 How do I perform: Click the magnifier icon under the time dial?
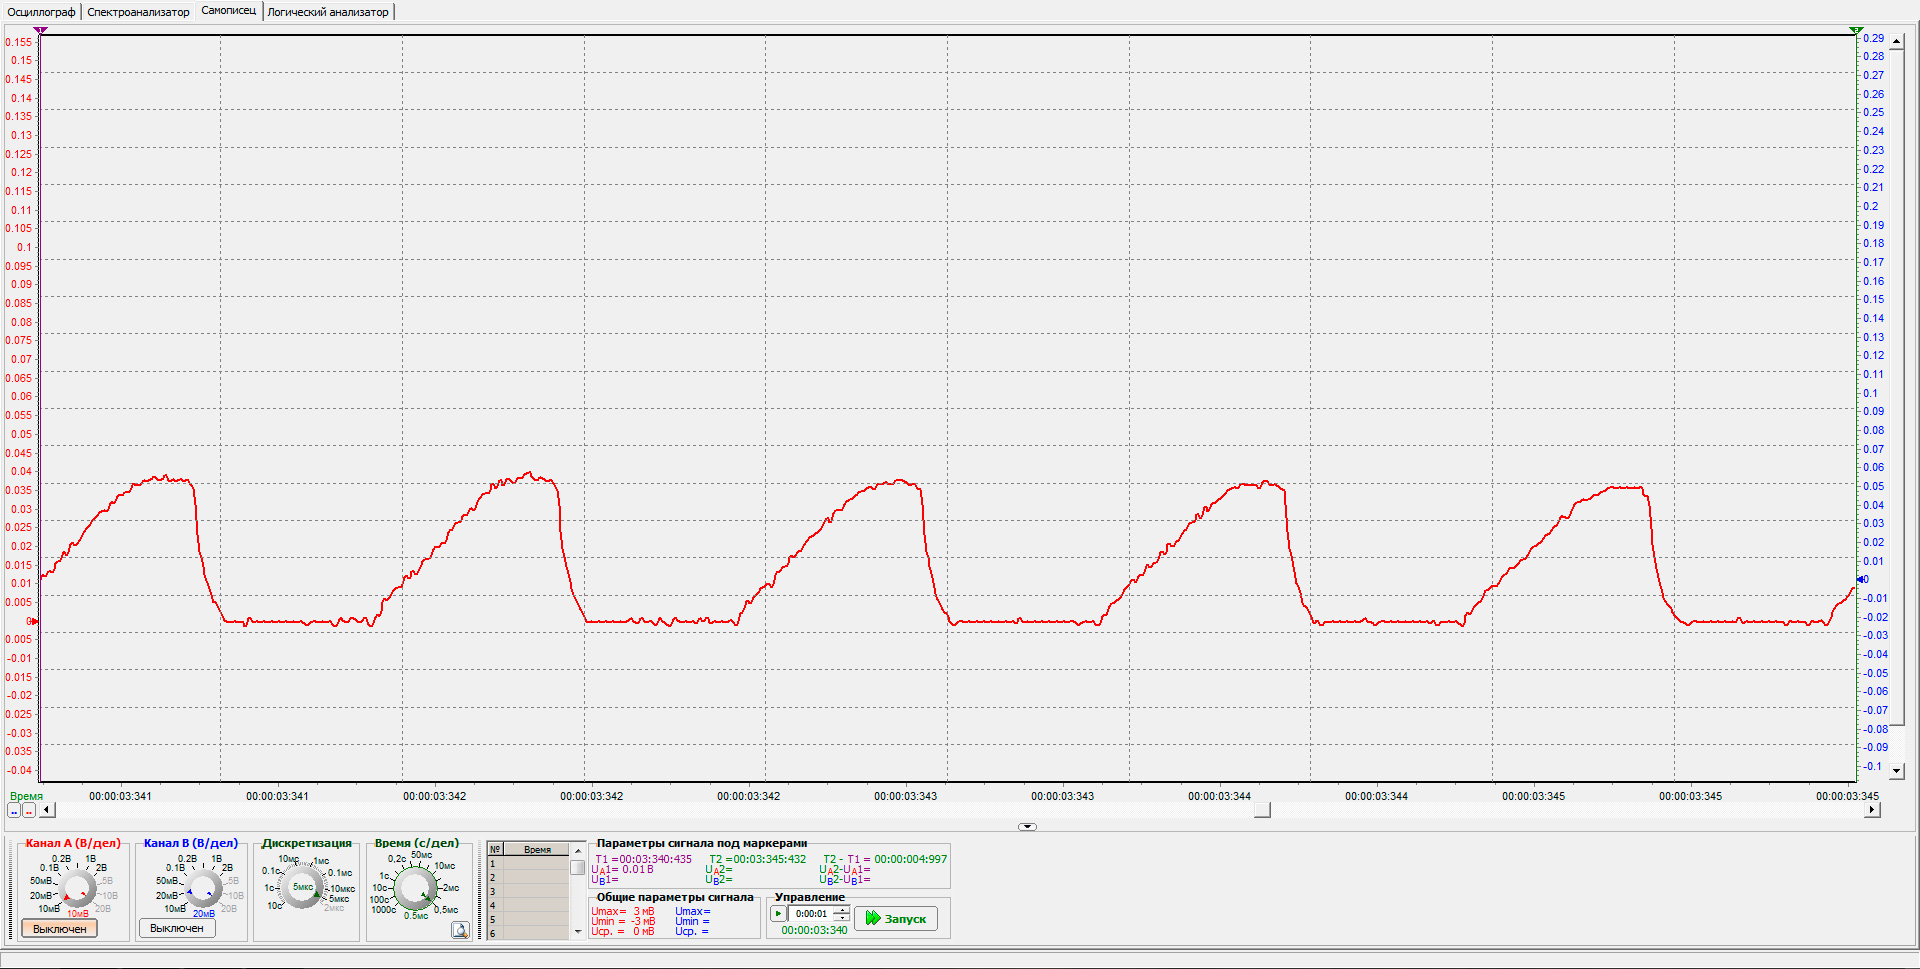[460, 930]
